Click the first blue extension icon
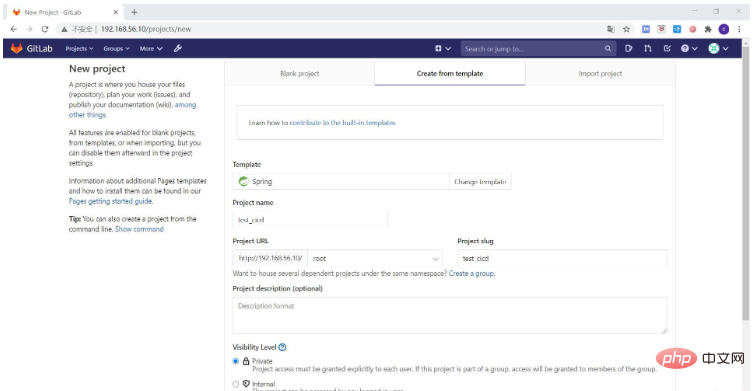The height and width of the screenshot is (391, 755). (x=646, y=29)
